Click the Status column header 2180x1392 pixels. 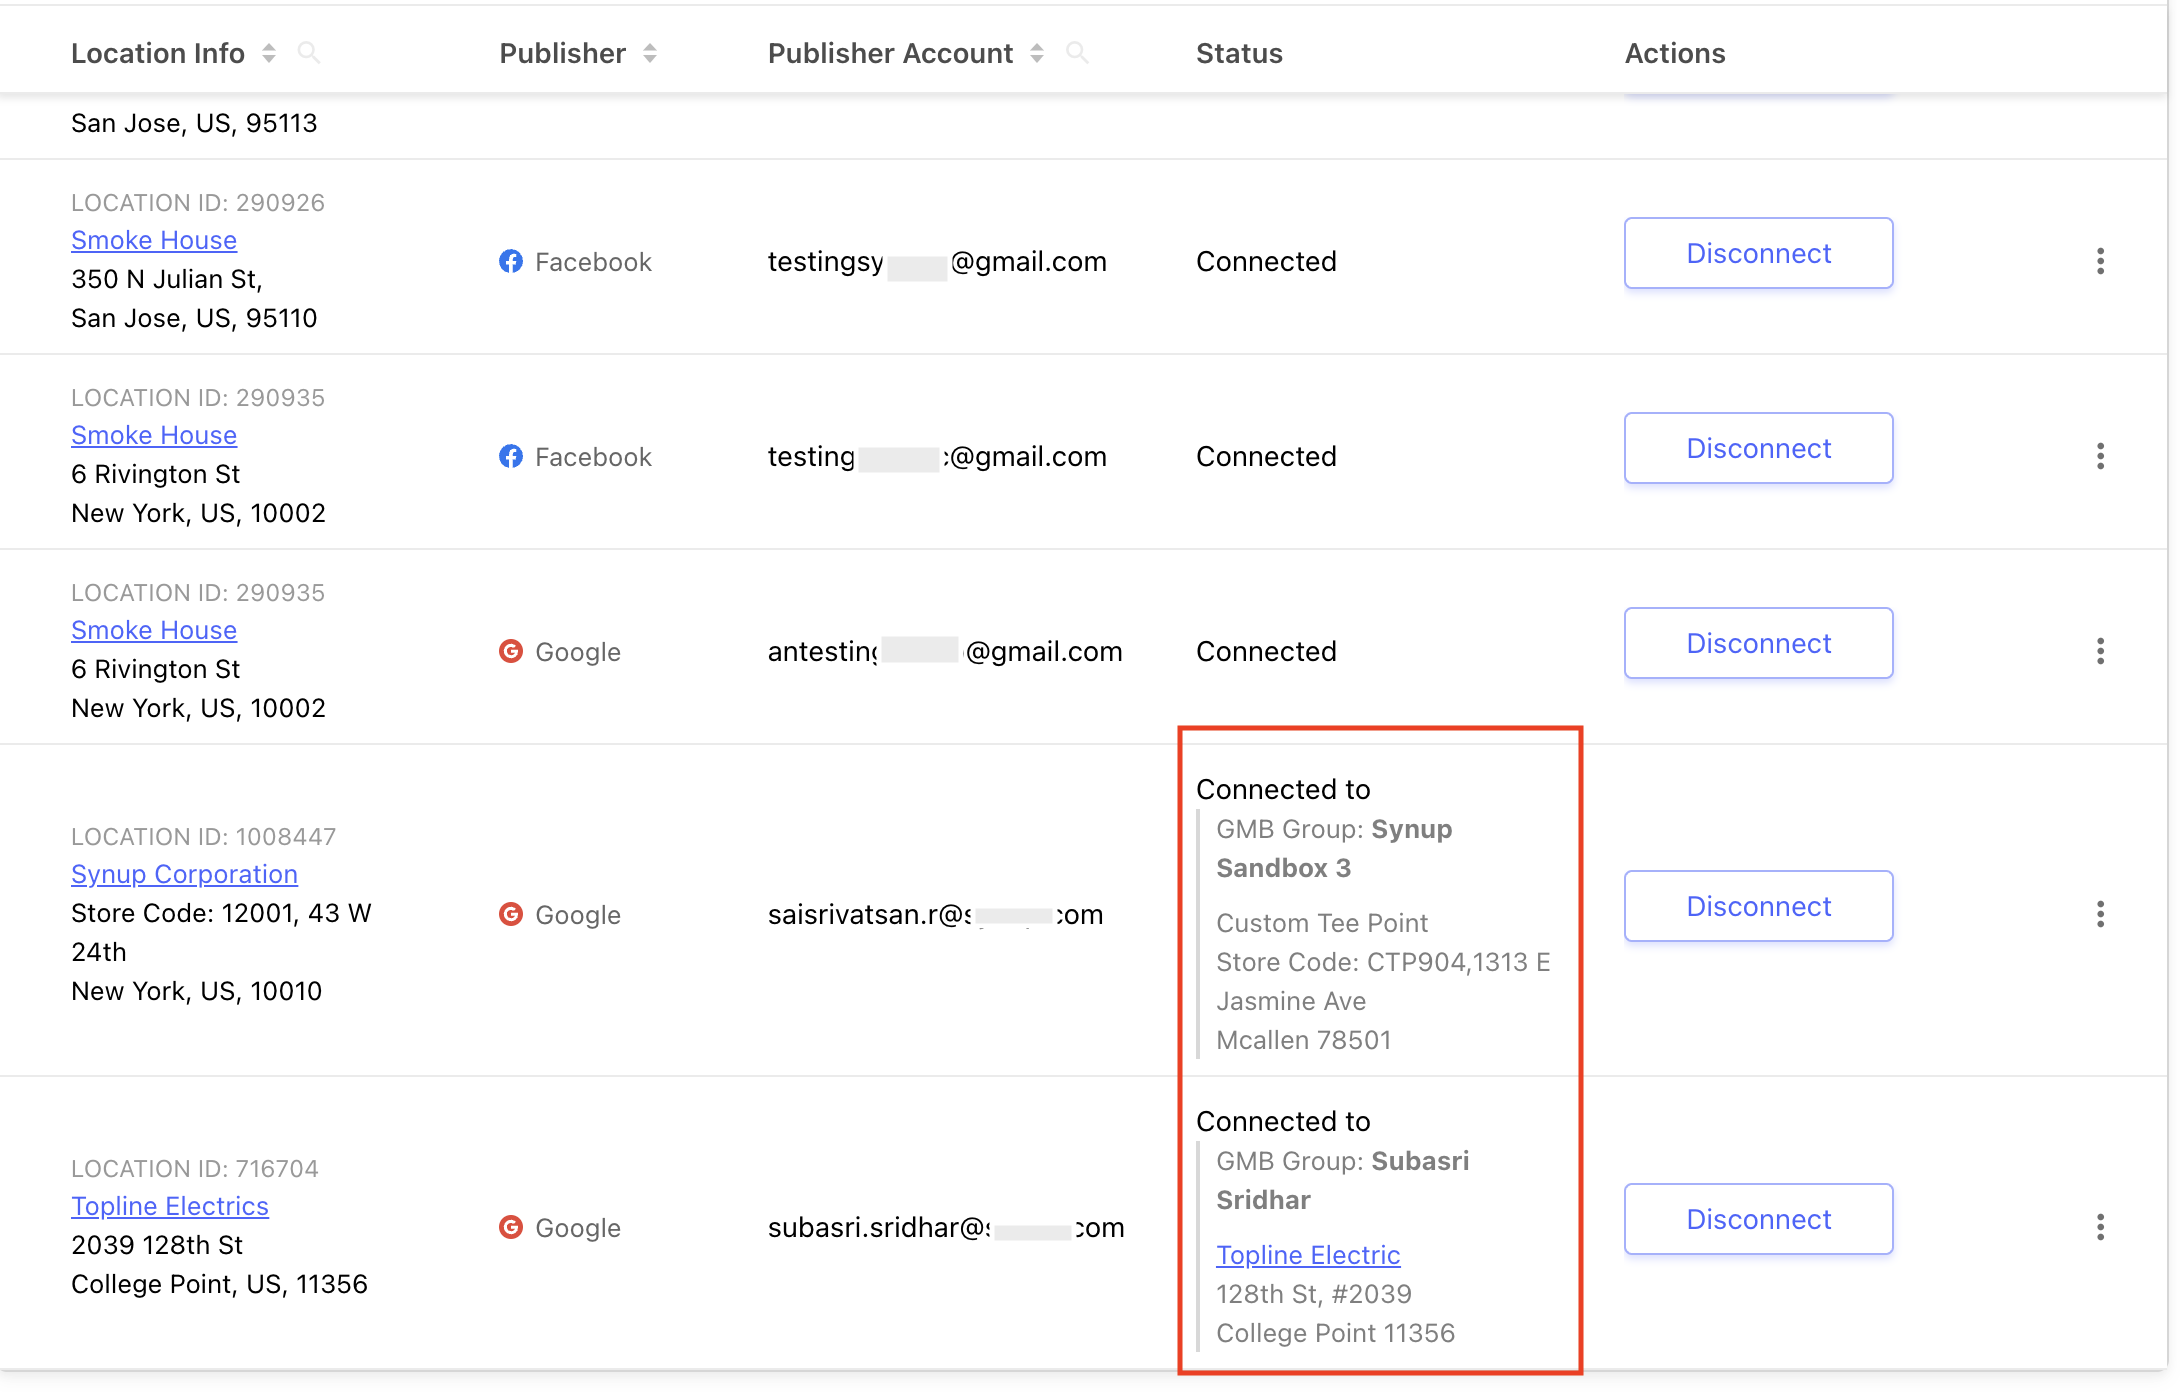1239,53
